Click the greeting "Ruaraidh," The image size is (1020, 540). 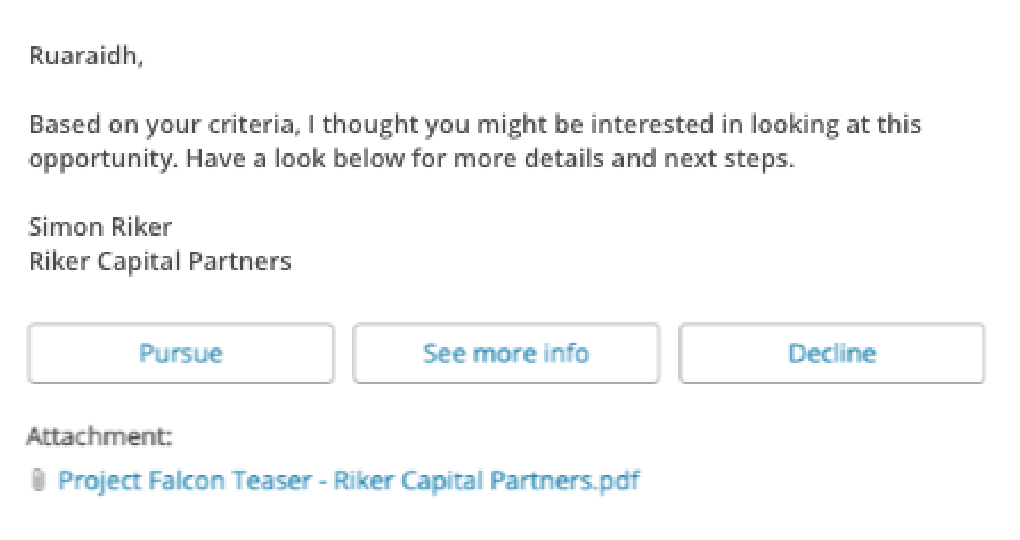(x=86, y=56)
